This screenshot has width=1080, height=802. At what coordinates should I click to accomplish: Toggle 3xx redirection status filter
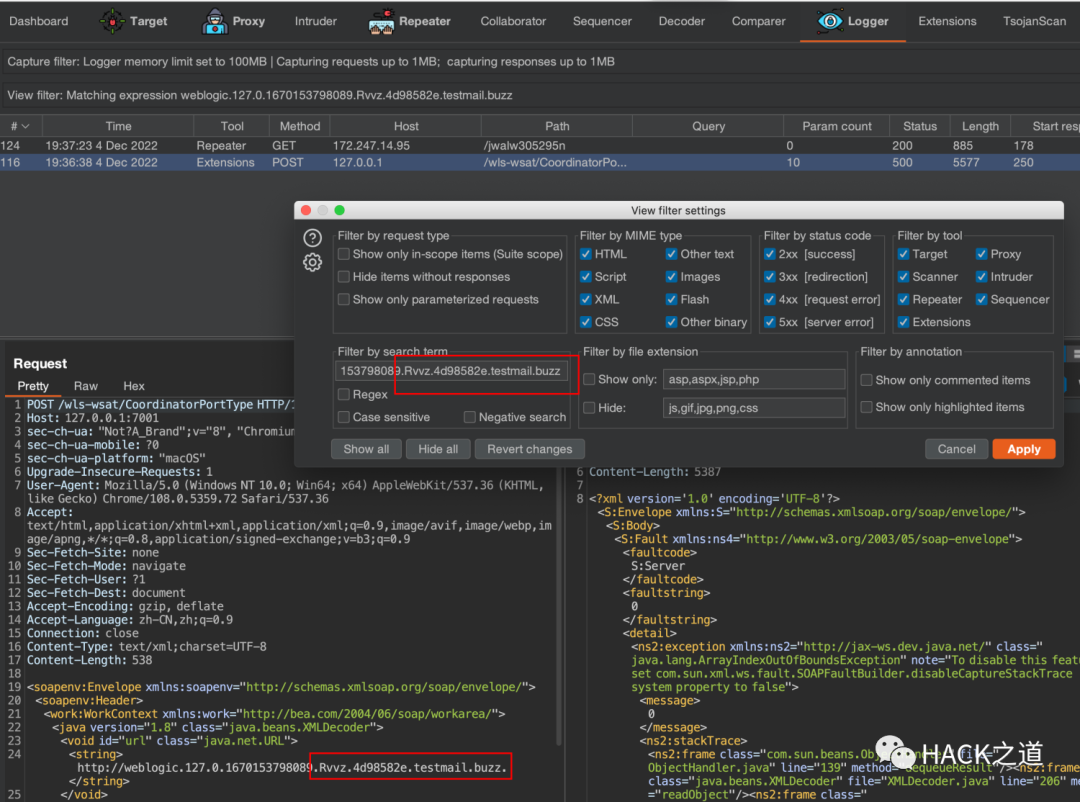(769, 277)
